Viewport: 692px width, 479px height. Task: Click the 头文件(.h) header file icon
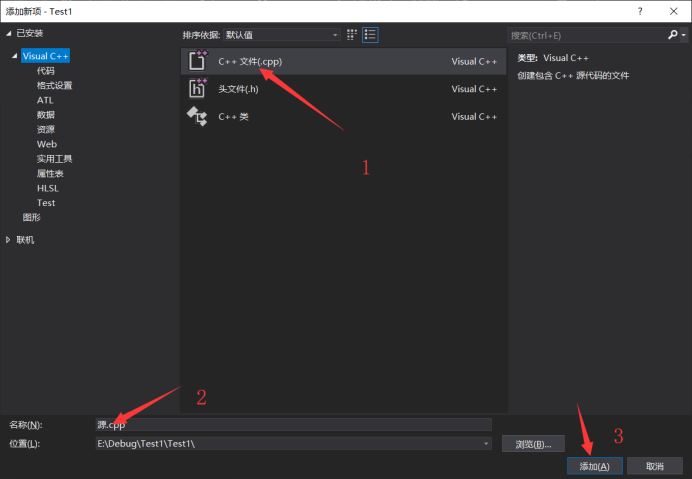tap(197, 88)
